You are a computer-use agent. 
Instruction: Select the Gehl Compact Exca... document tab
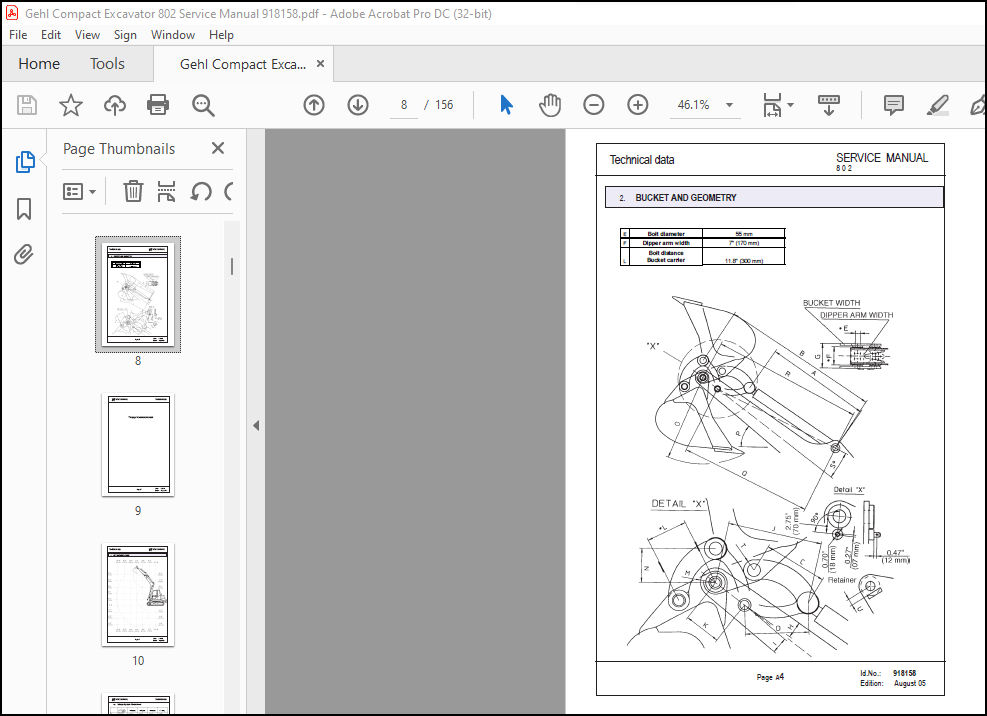tap(243, 64)
